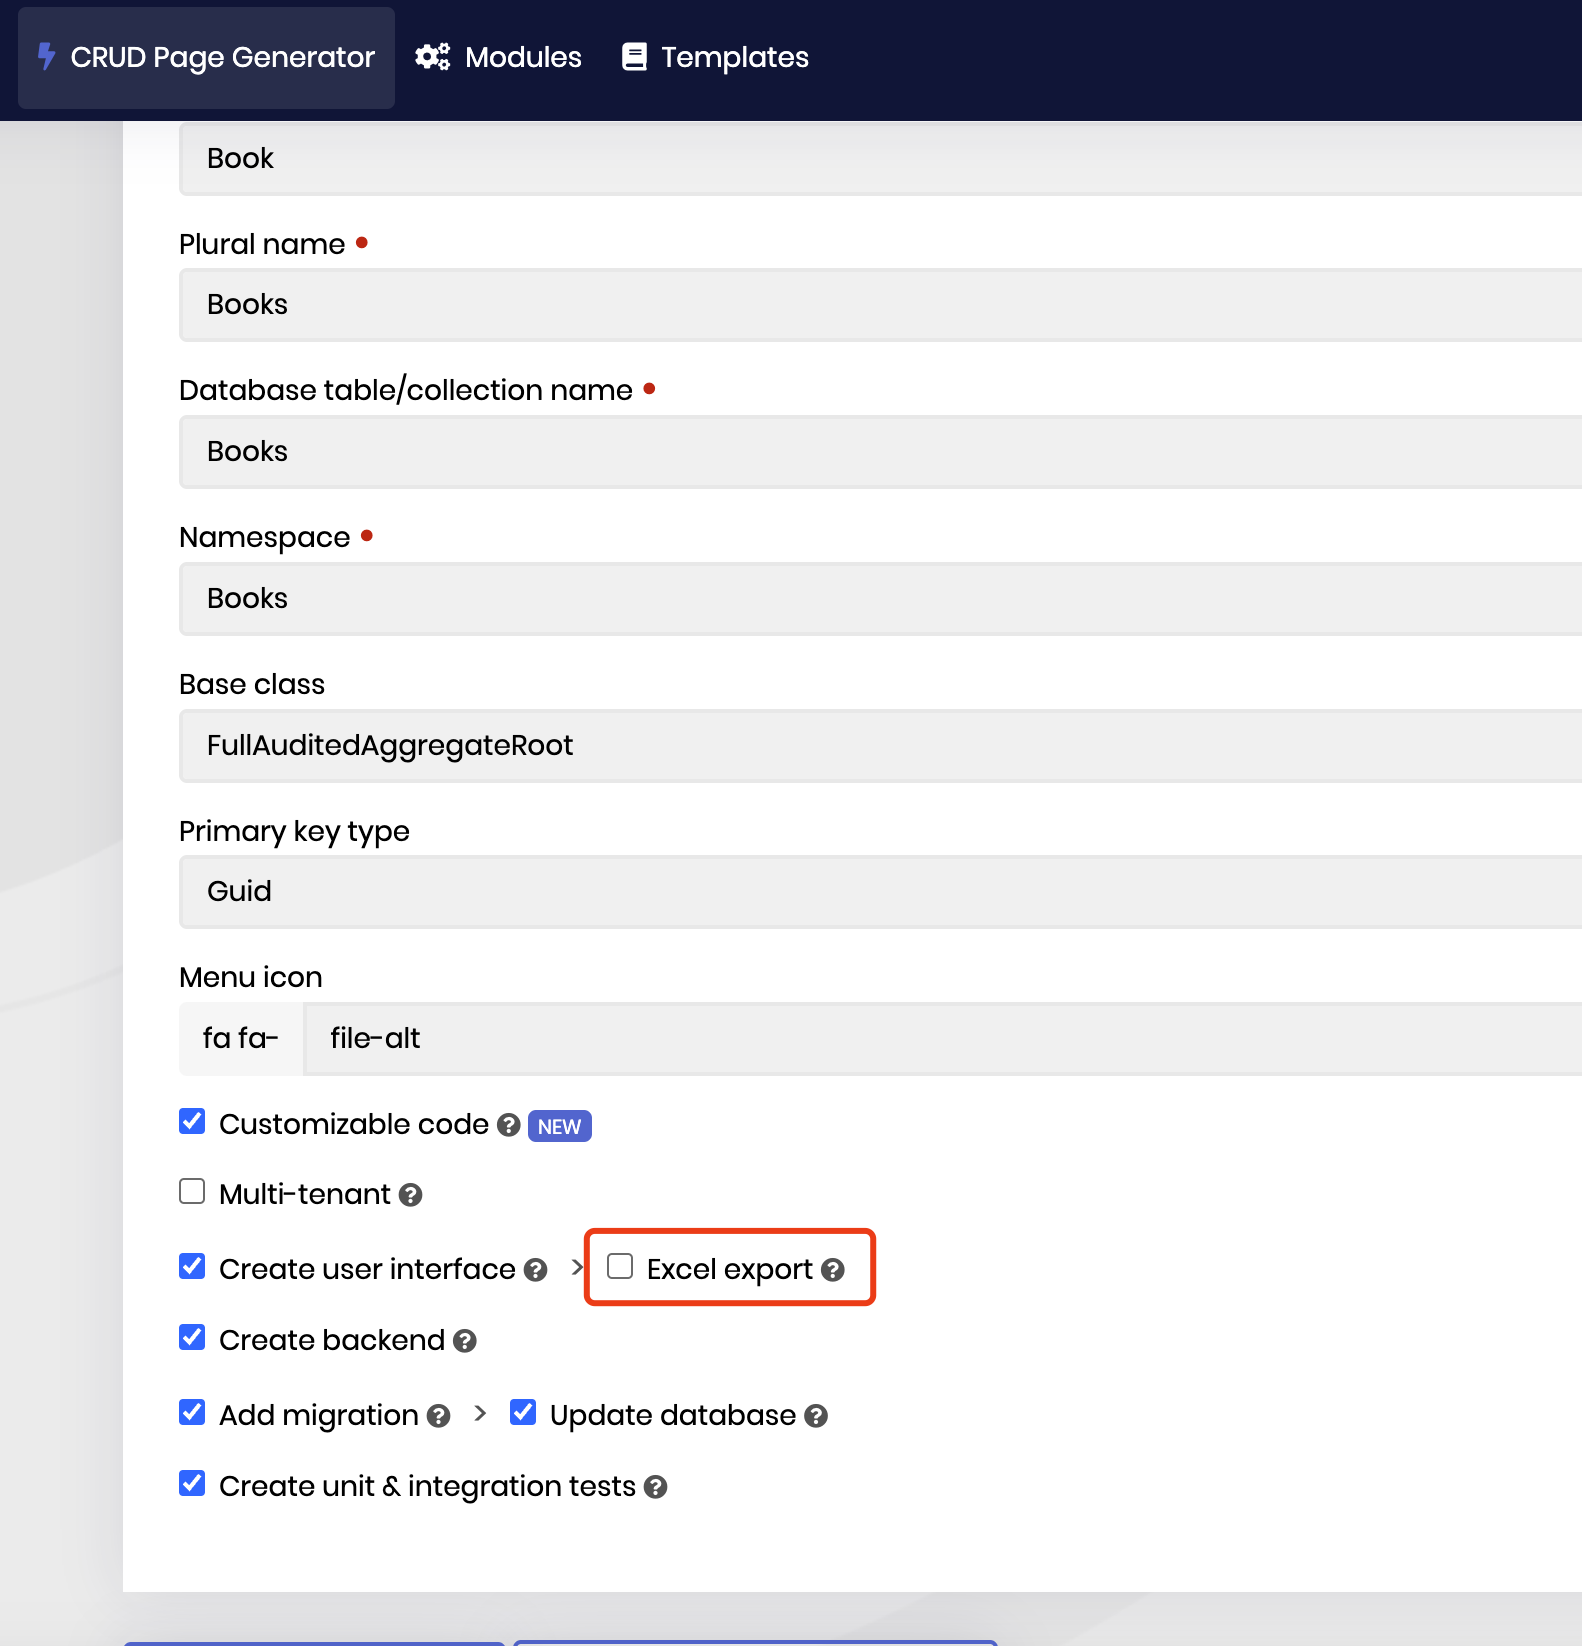Enable the Excel export checkbox

point(620,1266)
